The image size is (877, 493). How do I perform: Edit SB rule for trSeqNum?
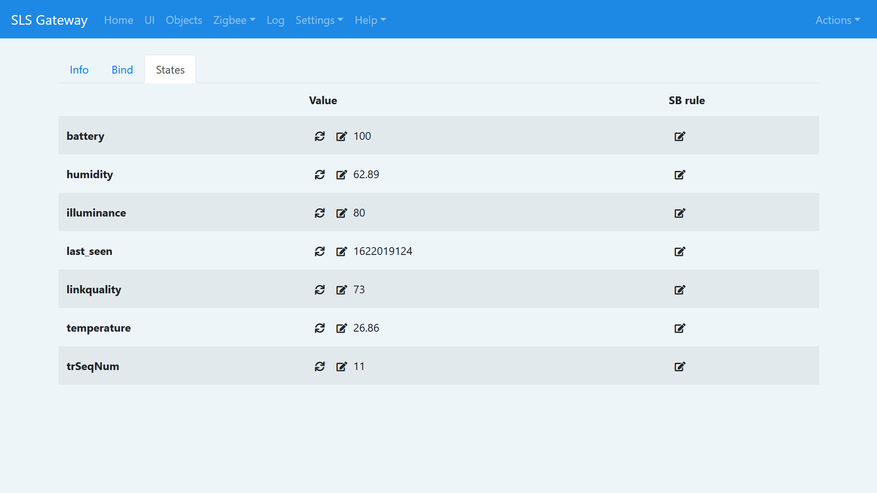click(680, 367)
